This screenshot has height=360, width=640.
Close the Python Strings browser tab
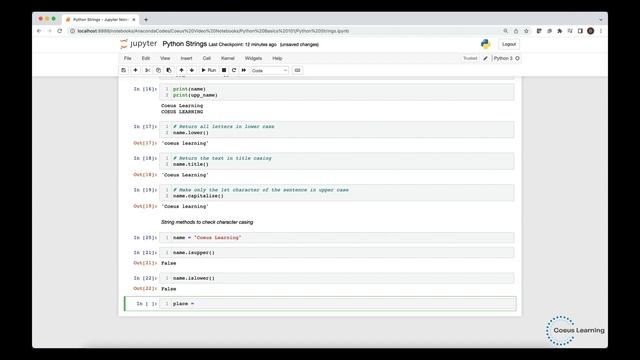[x=133, y=20]
